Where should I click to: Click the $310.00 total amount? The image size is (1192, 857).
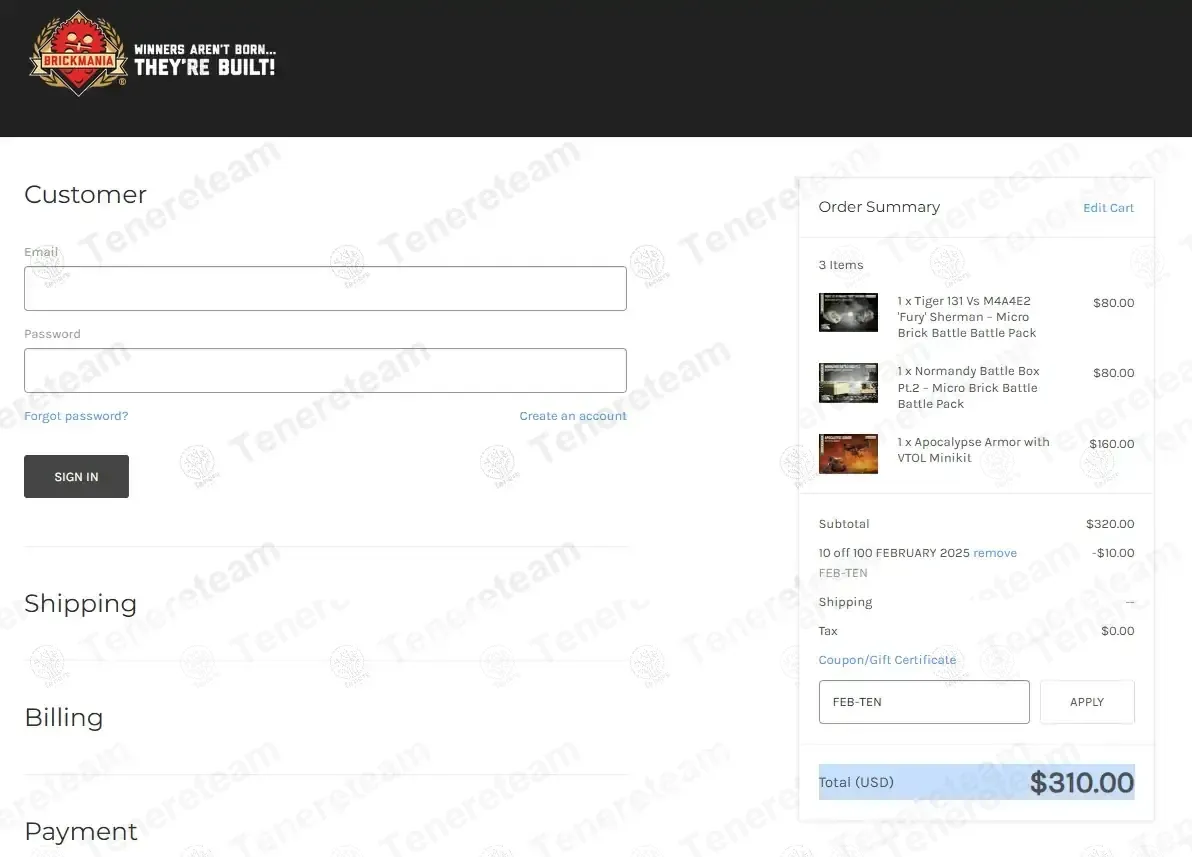tap(1082, 782)
